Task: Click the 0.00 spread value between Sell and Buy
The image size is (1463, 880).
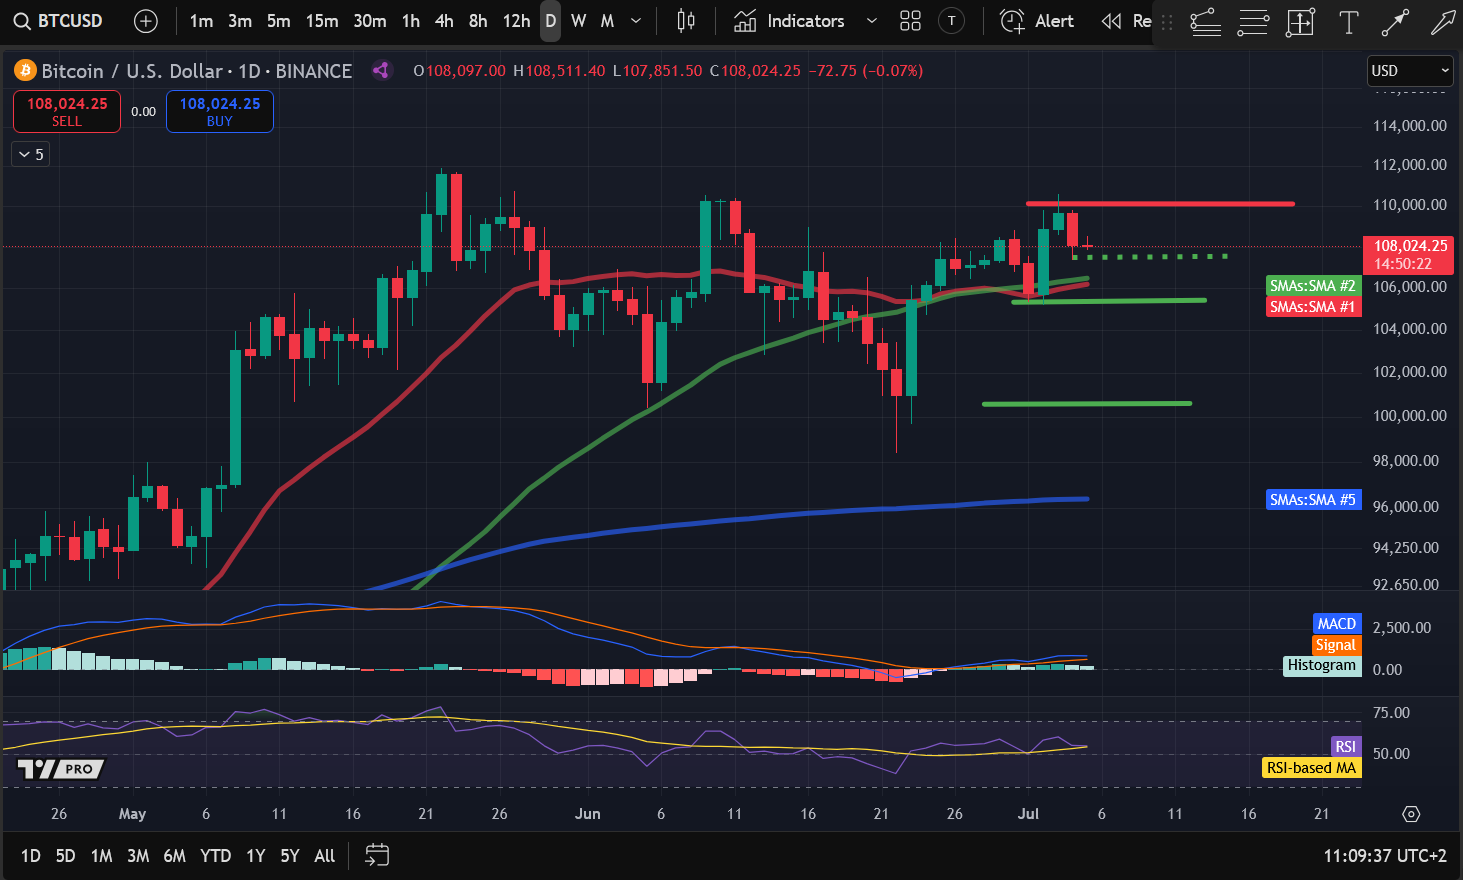Action: point(143,112)
